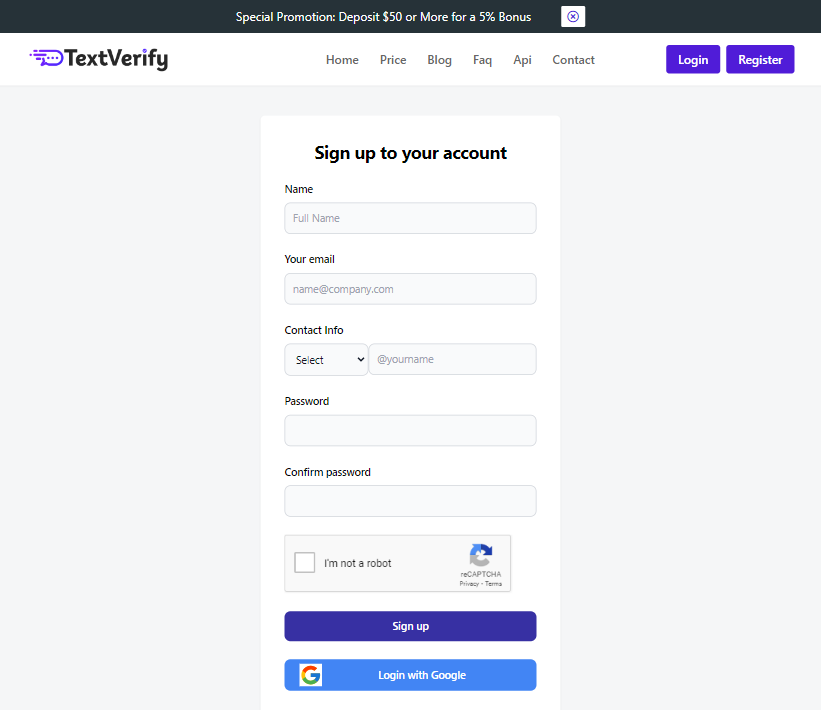
Task: Open the Faq page
Action: [x=482, y=60]
